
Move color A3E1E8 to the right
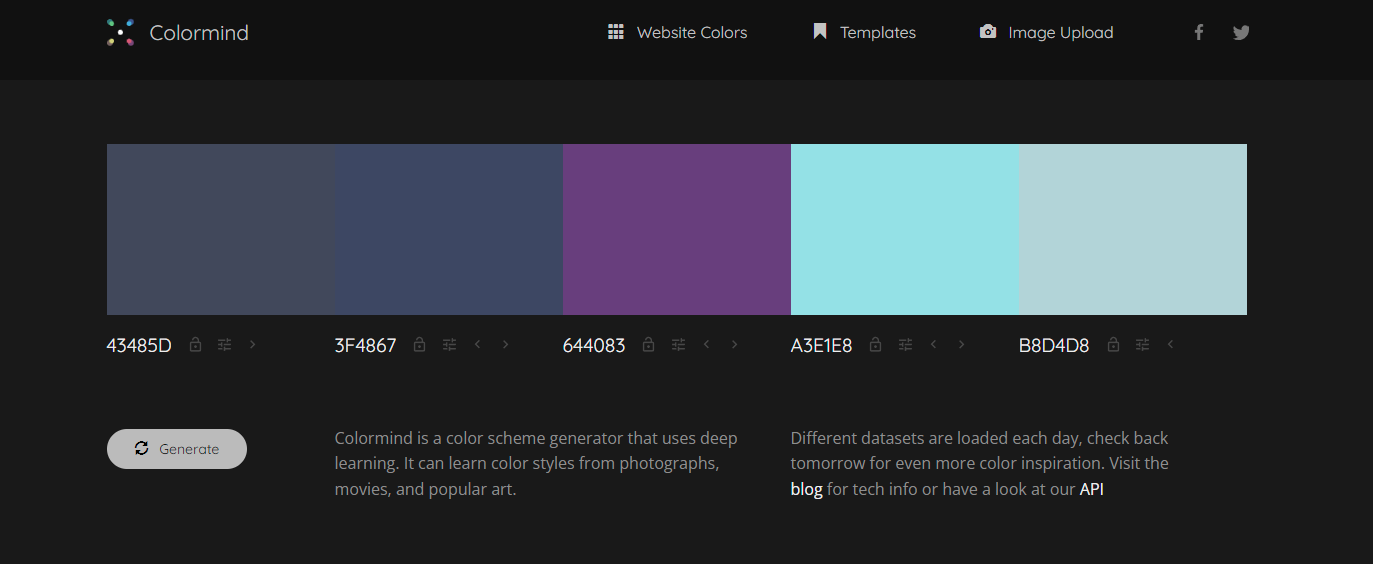click(962, 345)
